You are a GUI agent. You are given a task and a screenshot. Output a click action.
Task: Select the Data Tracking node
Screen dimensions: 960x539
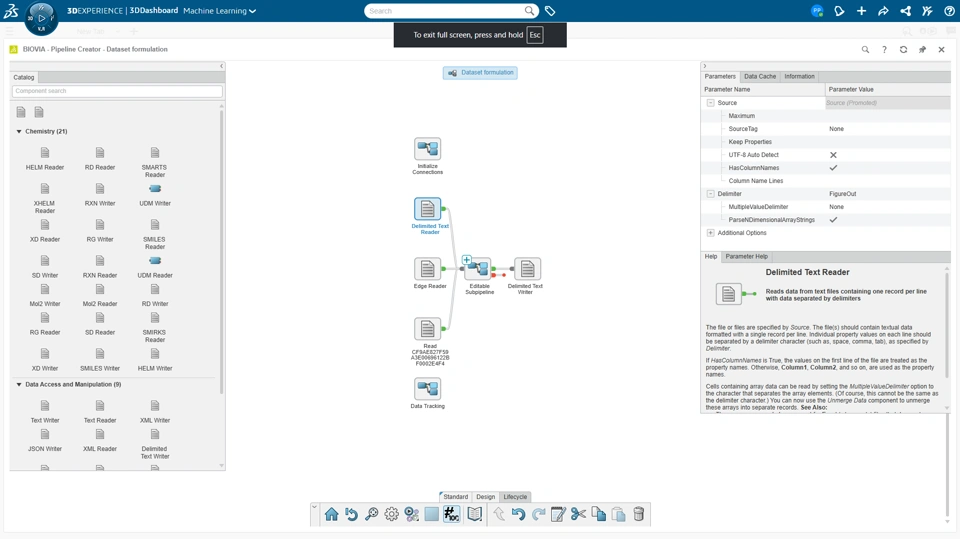coord(427,389)
